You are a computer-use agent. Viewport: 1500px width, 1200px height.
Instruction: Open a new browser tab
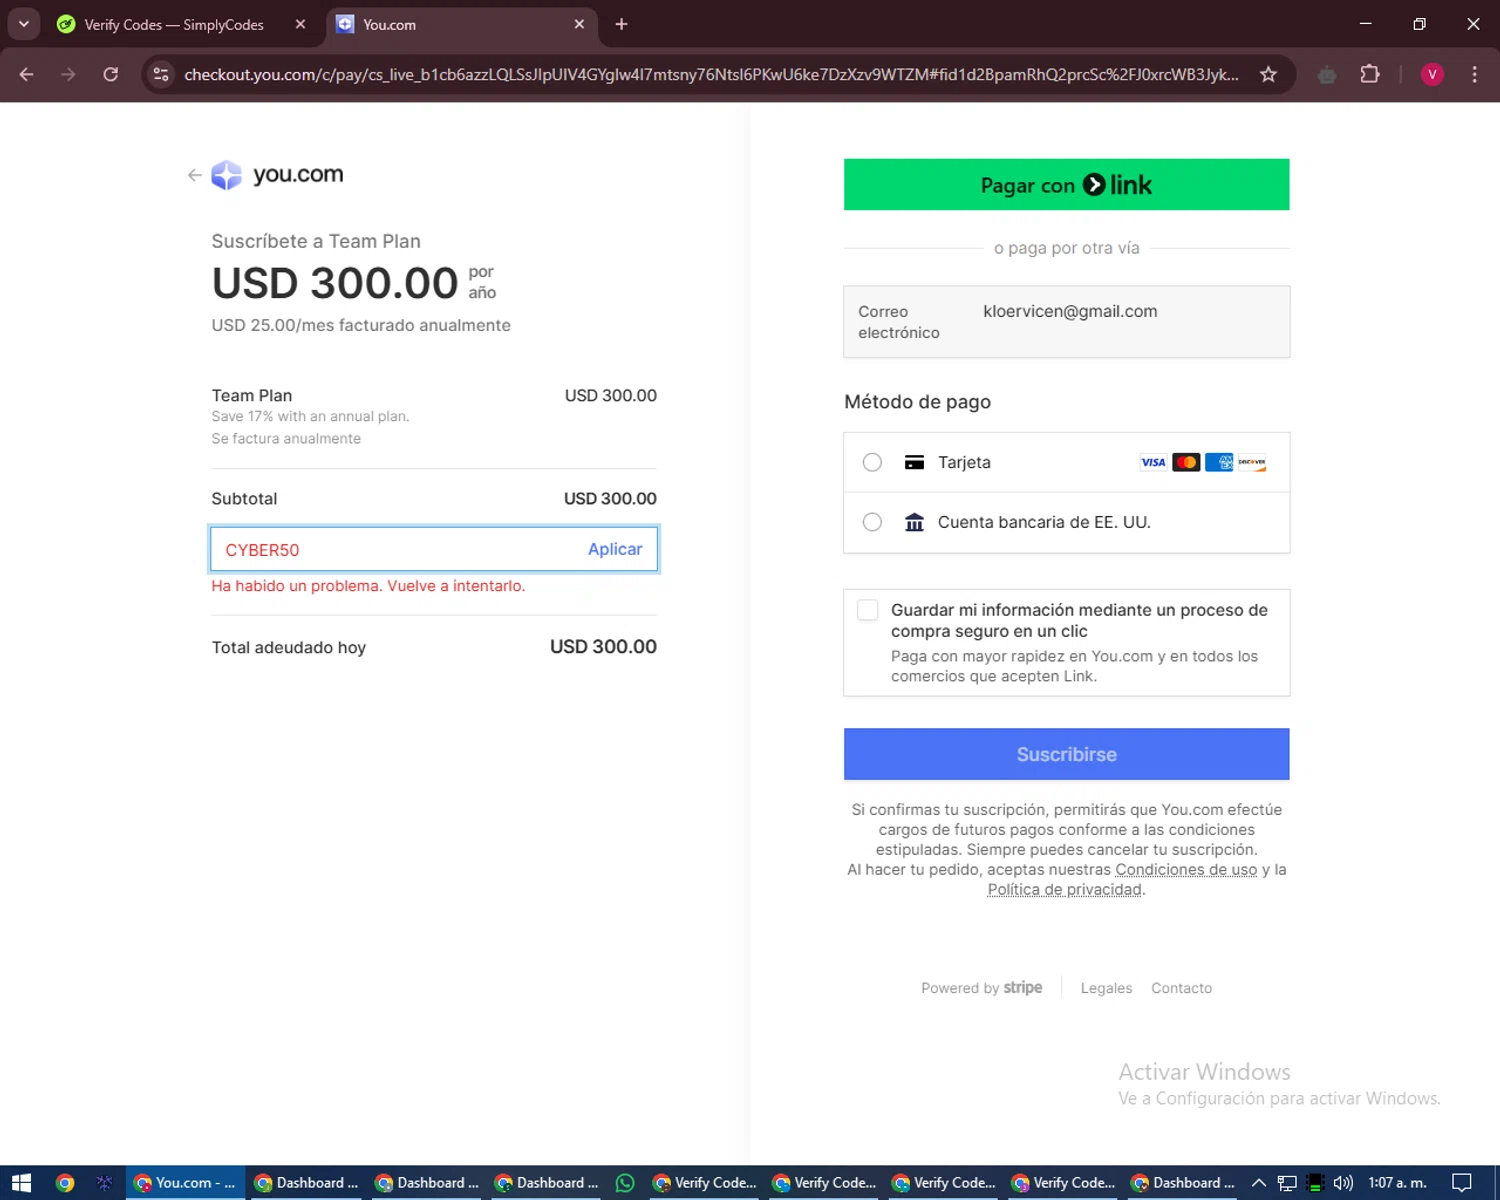621,24
